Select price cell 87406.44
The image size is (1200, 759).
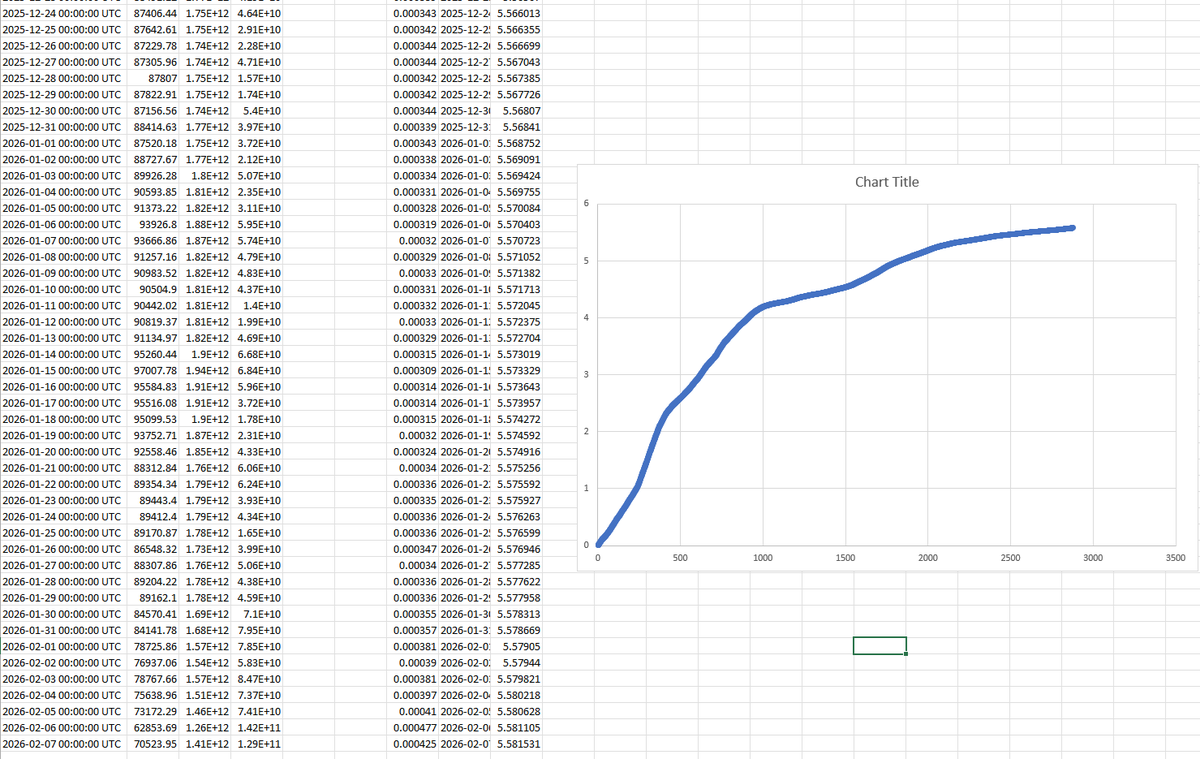tap(155, 15)
